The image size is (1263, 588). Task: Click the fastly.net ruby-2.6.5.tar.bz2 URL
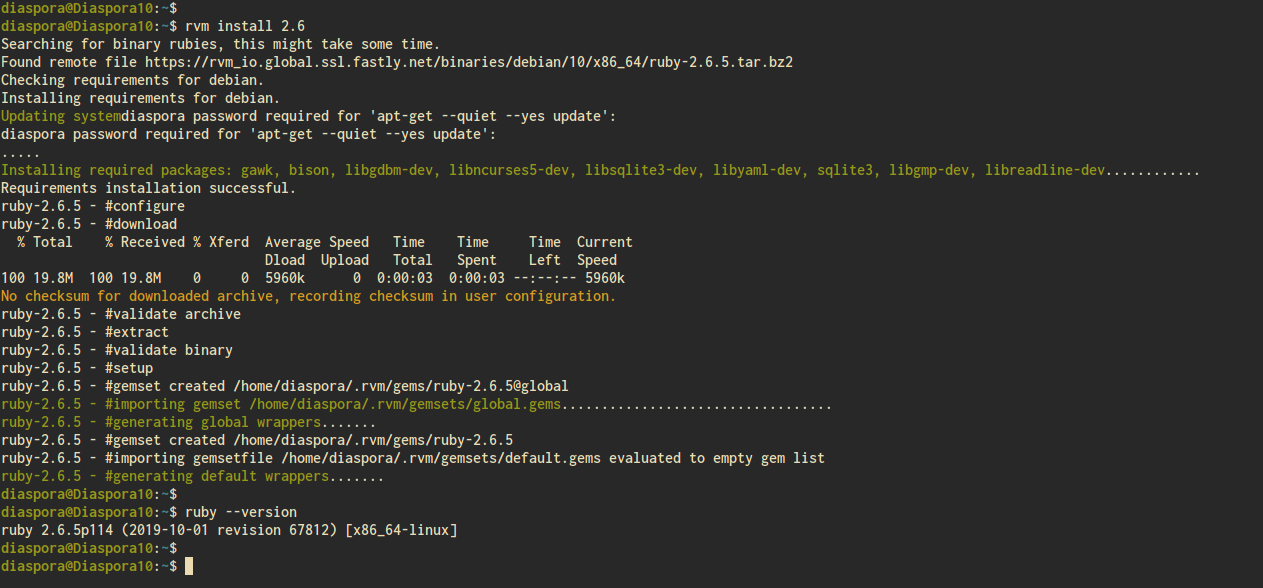click(469, 62)
